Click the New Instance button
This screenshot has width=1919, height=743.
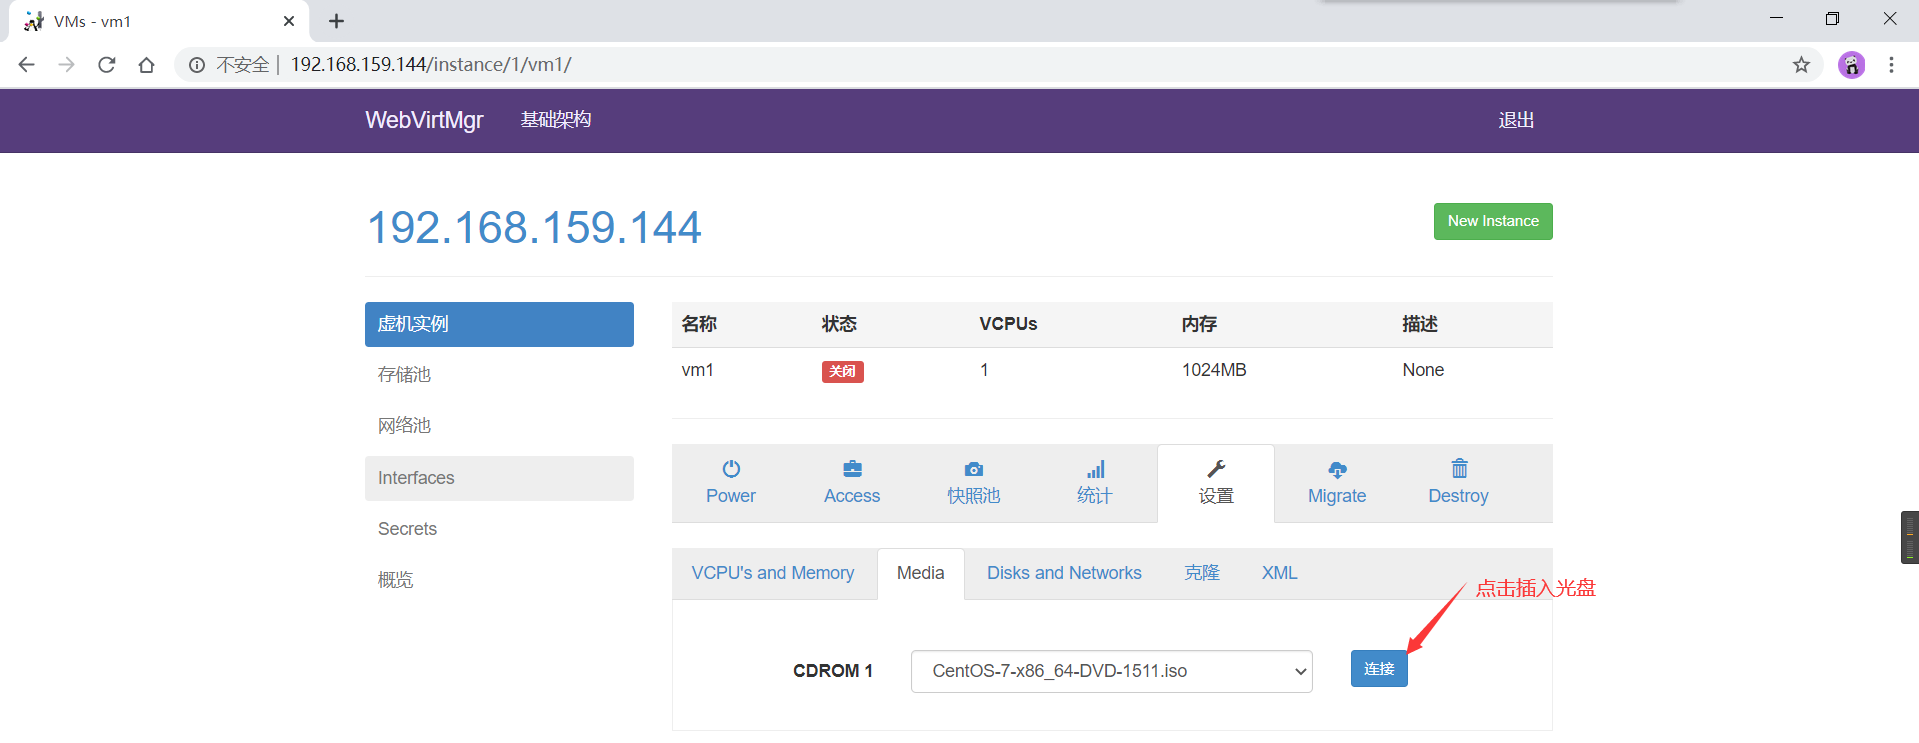pyautogui.click(x=1493, y=221)
